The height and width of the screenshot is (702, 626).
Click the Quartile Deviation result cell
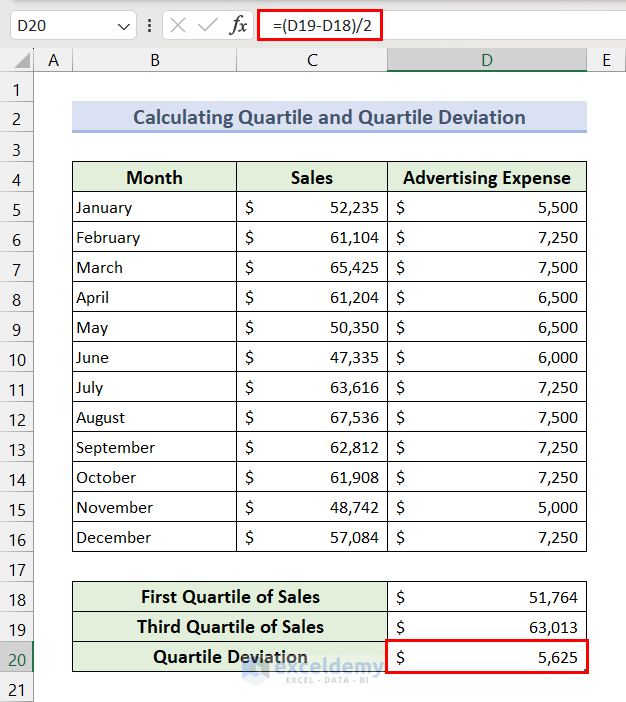tap(486, 658)
